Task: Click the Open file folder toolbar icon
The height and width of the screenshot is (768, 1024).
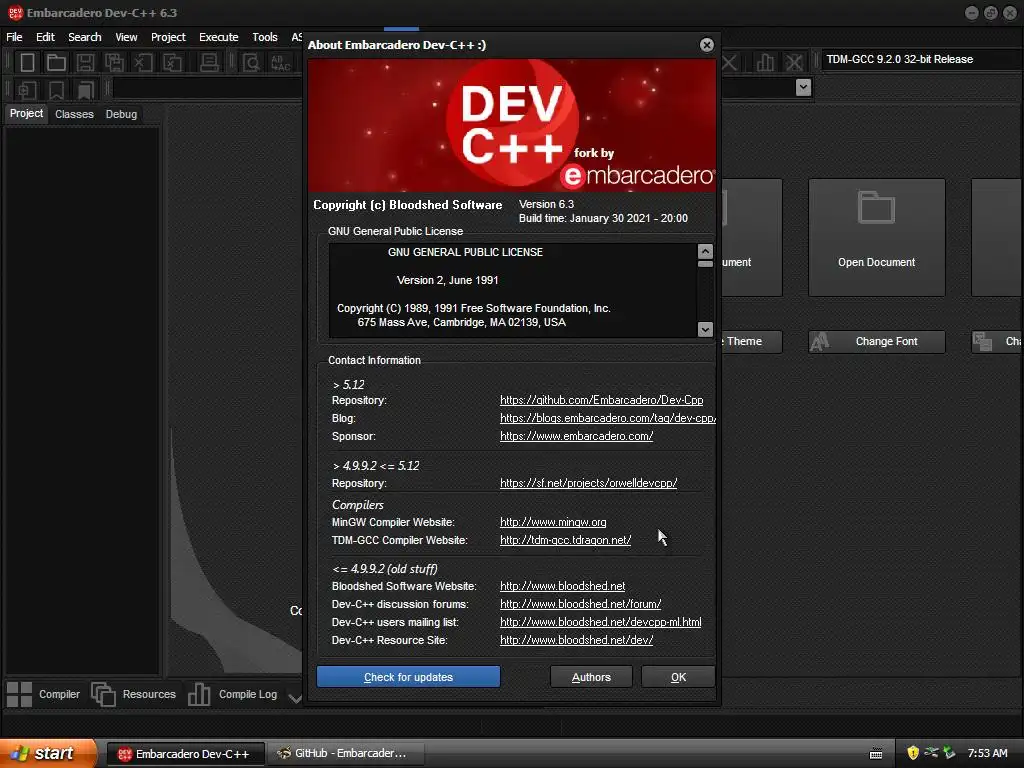Action: click(56, 63)
